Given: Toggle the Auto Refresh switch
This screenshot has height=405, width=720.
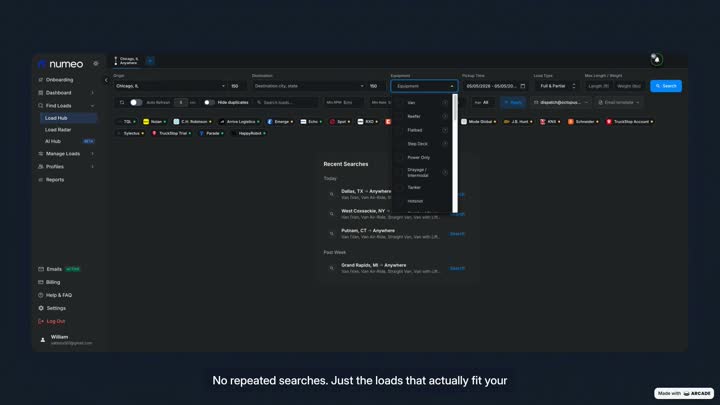Looking at the screenshot, I should click(x=136, y=102).
